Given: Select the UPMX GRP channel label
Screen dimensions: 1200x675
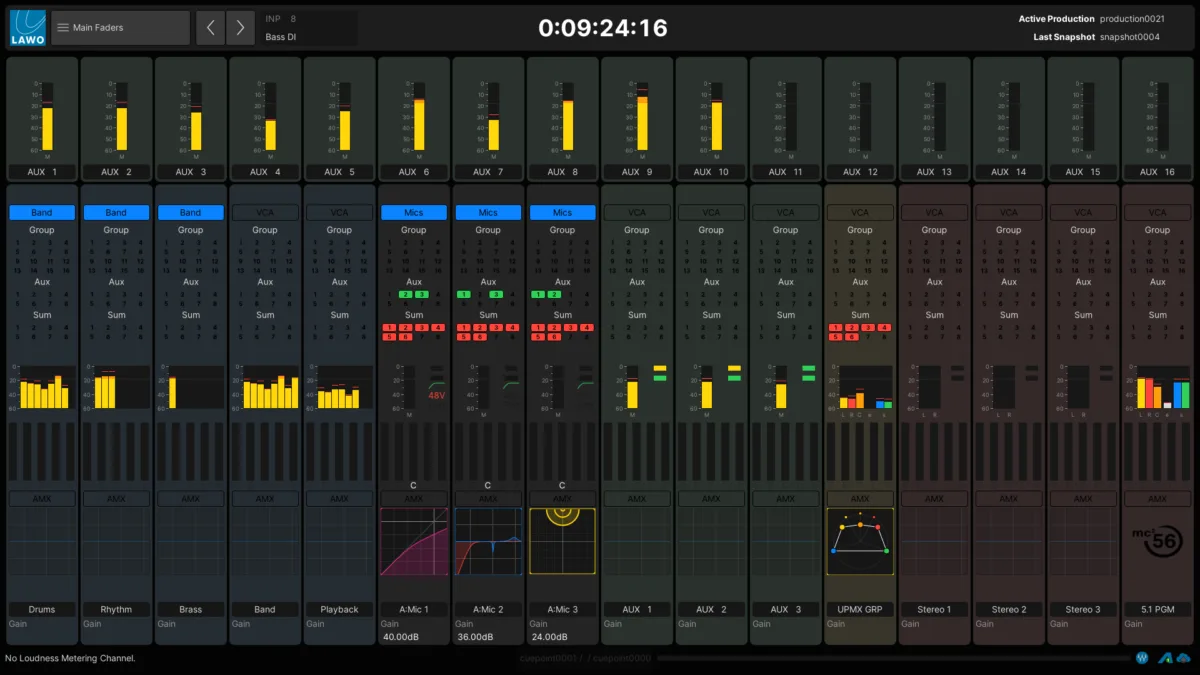Looking at the screenshot, I should click(860, 609).
